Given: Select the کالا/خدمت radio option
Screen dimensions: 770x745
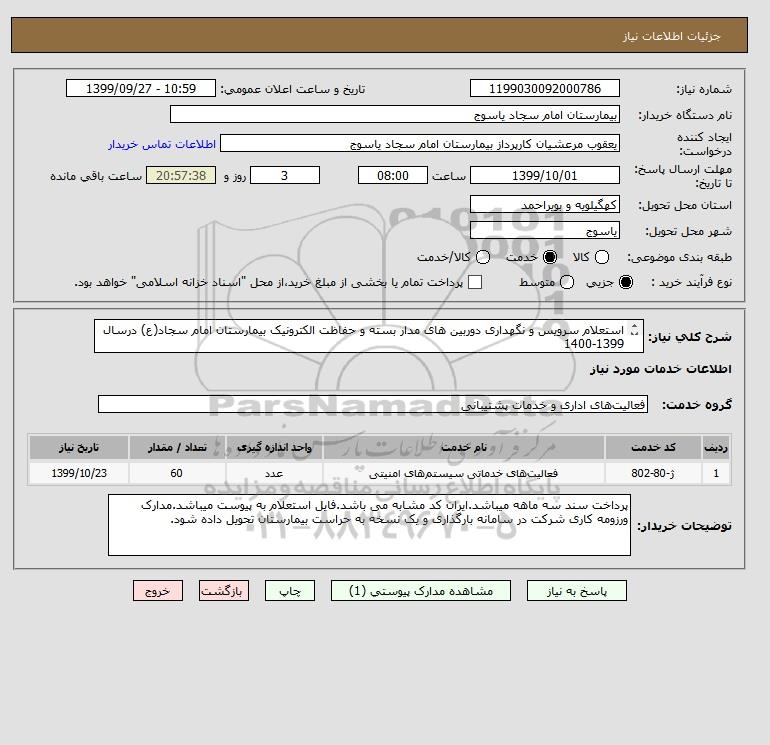Looking at the screenshot, I should coord(483,257).
